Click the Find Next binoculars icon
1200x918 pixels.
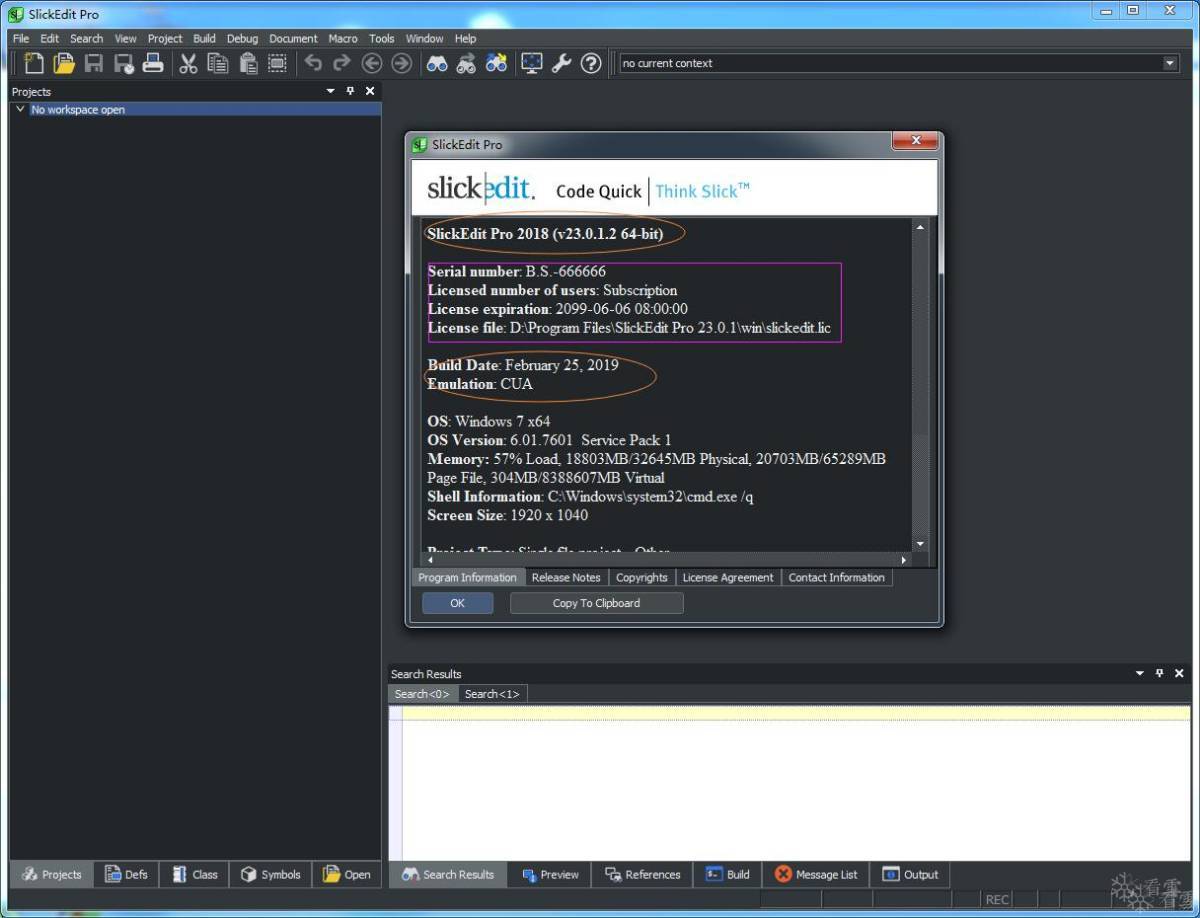(x=466, y=63)
